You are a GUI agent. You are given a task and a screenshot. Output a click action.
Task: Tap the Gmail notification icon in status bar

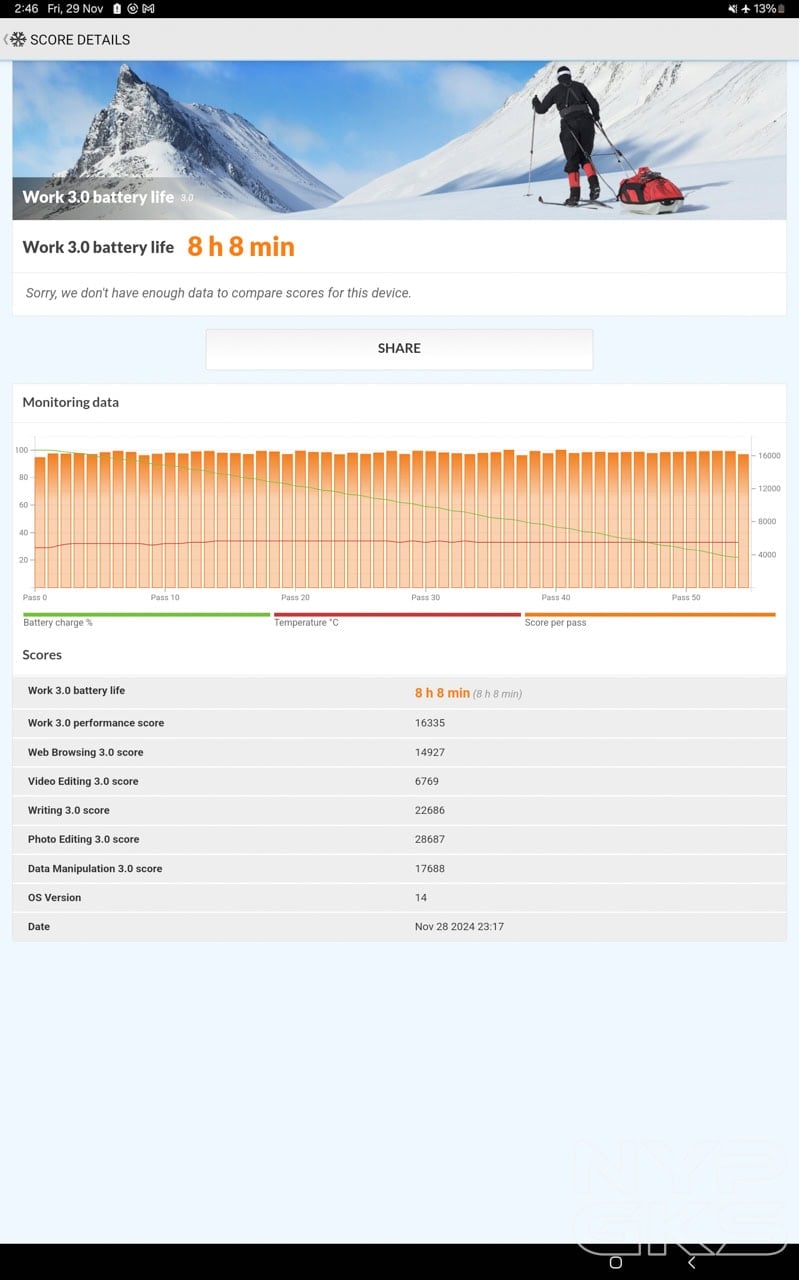148,9
